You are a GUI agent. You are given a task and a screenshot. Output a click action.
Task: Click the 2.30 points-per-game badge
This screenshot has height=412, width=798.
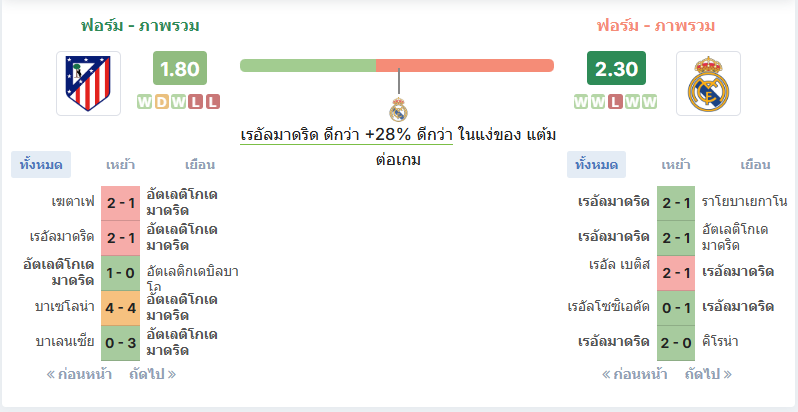[x=616, y=68]
